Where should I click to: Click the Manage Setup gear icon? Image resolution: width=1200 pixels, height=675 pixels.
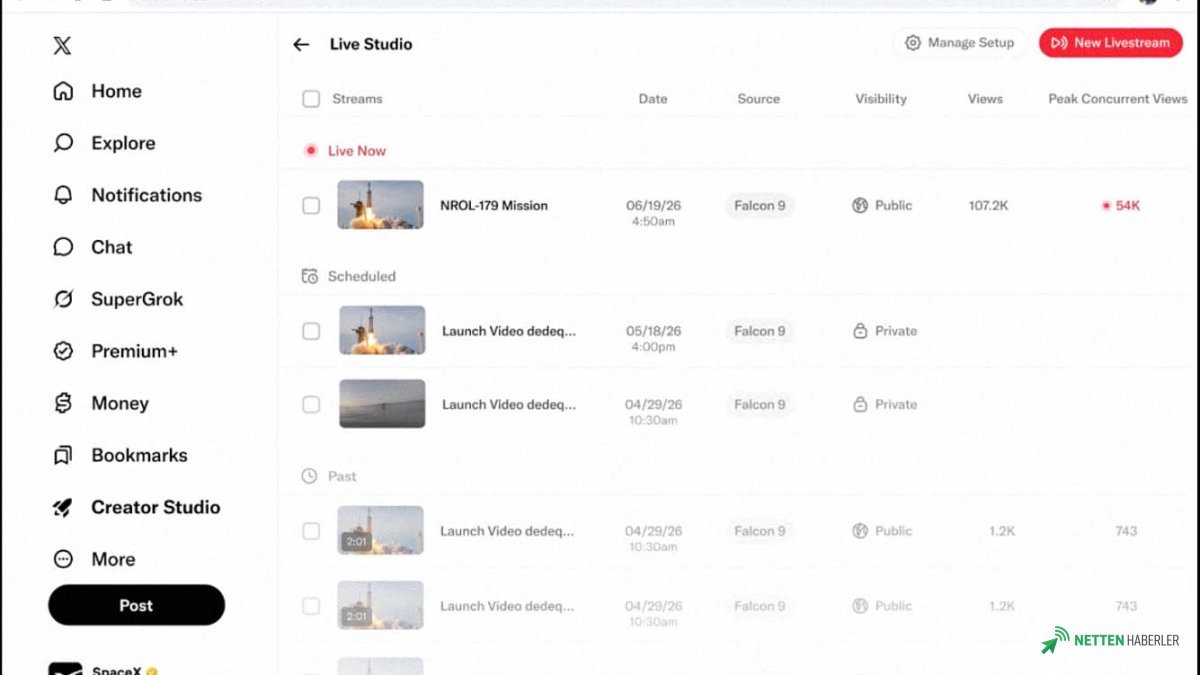coord(912,43)
